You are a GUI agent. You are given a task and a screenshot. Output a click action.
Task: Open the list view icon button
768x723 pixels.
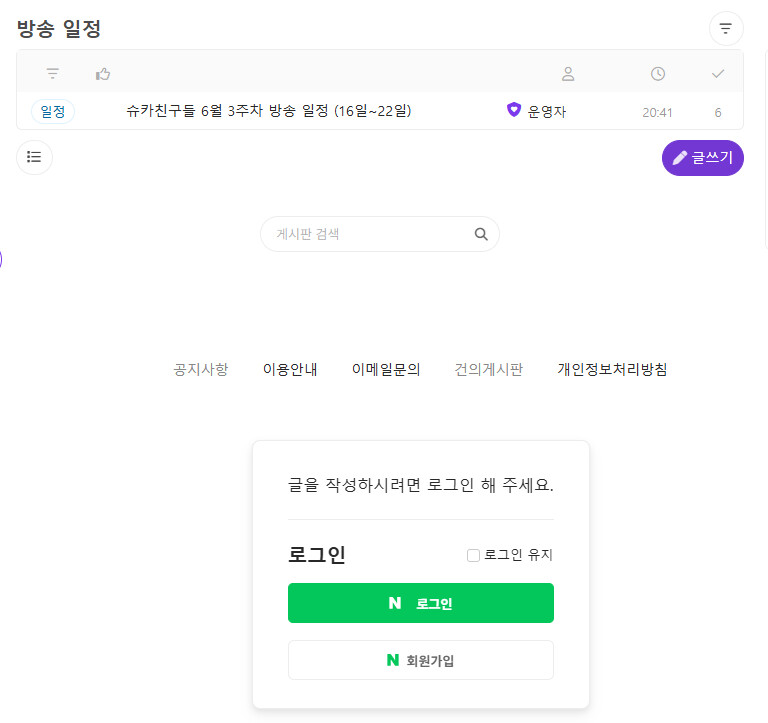pos(34,157)
